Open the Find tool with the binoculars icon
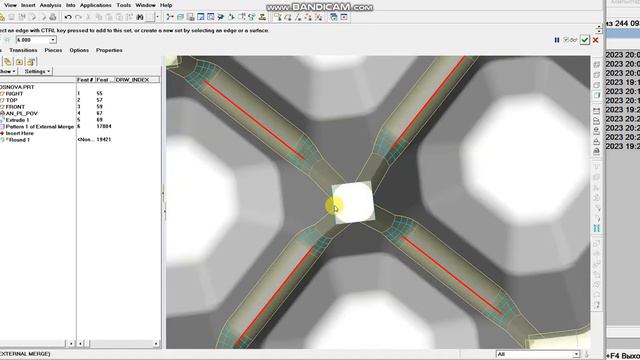 tap(140, 17)
